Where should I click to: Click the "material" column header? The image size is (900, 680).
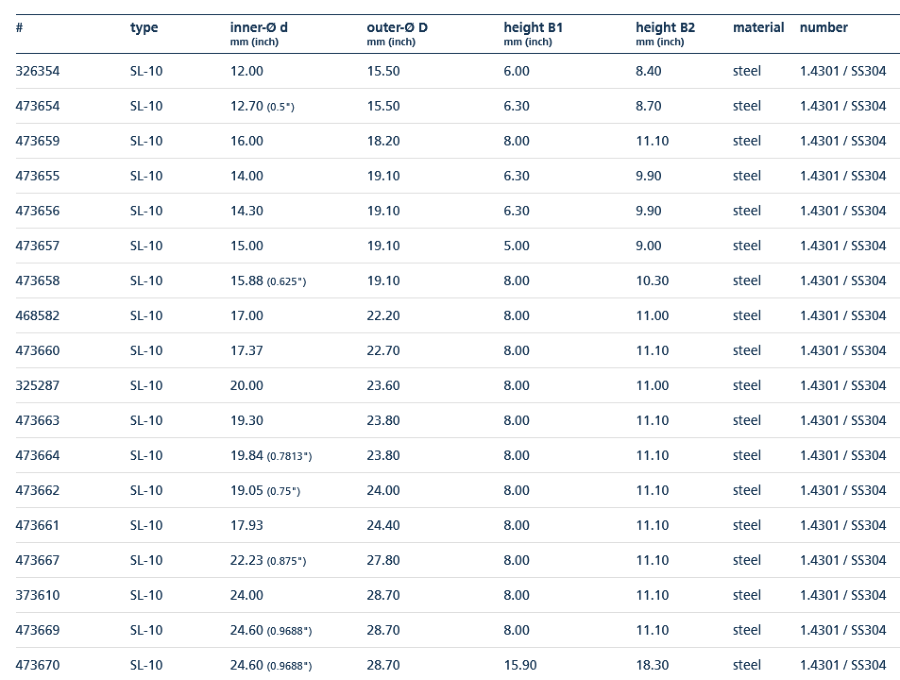coord(758,28)
